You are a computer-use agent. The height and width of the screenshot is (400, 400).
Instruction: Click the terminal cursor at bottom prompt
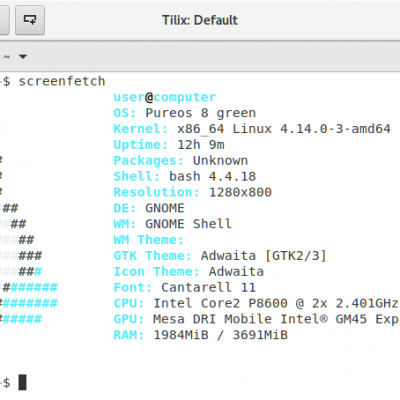tap(22, 382)
